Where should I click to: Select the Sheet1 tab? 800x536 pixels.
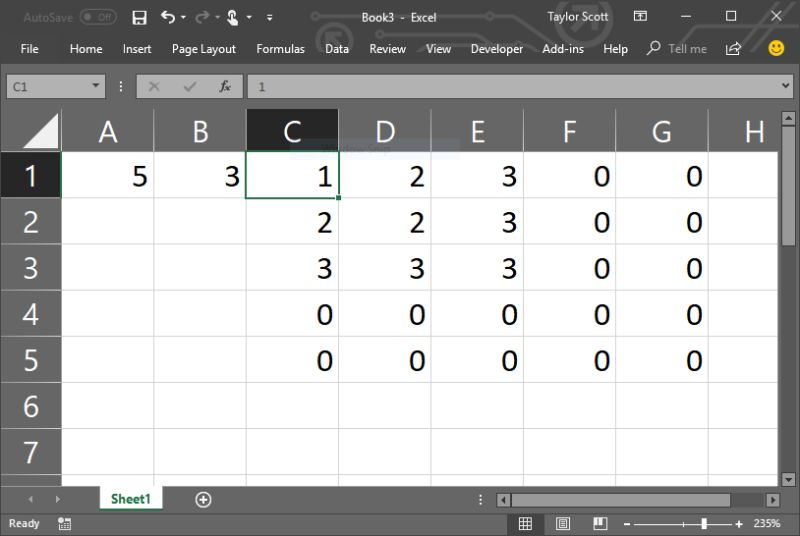(x=131, y=499)
